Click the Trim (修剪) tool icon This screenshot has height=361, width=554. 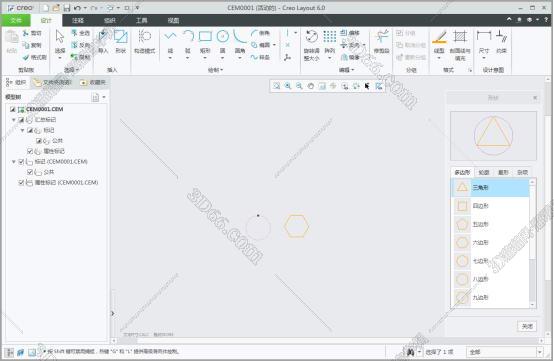coord(382,37)
